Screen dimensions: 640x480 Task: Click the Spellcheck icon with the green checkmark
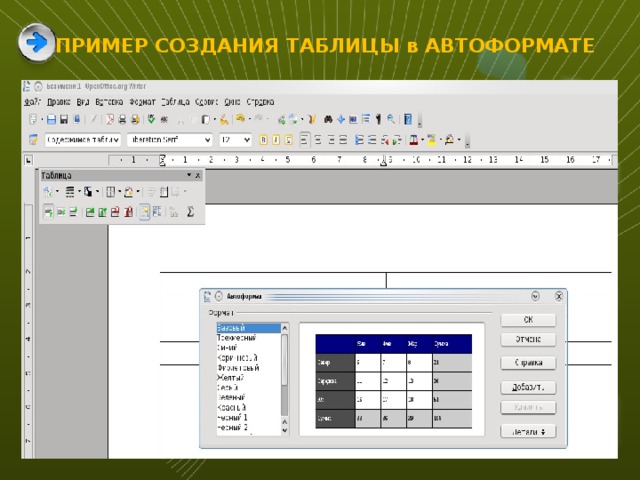click(x=151, y=119)
